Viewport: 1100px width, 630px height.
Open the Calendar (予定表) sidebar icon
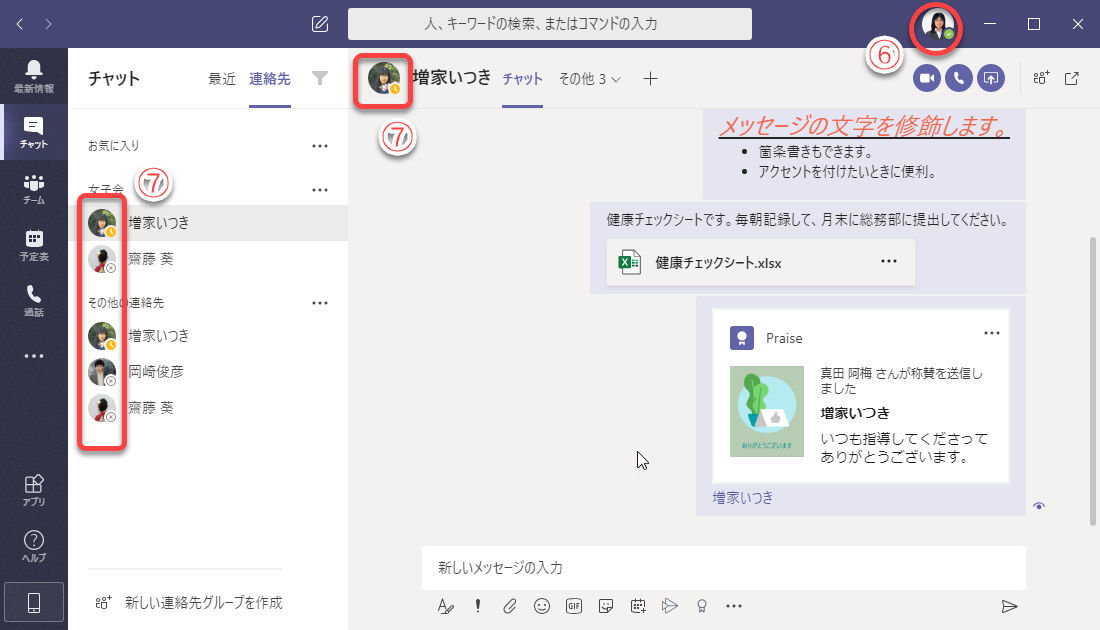(x=34, y=245)
